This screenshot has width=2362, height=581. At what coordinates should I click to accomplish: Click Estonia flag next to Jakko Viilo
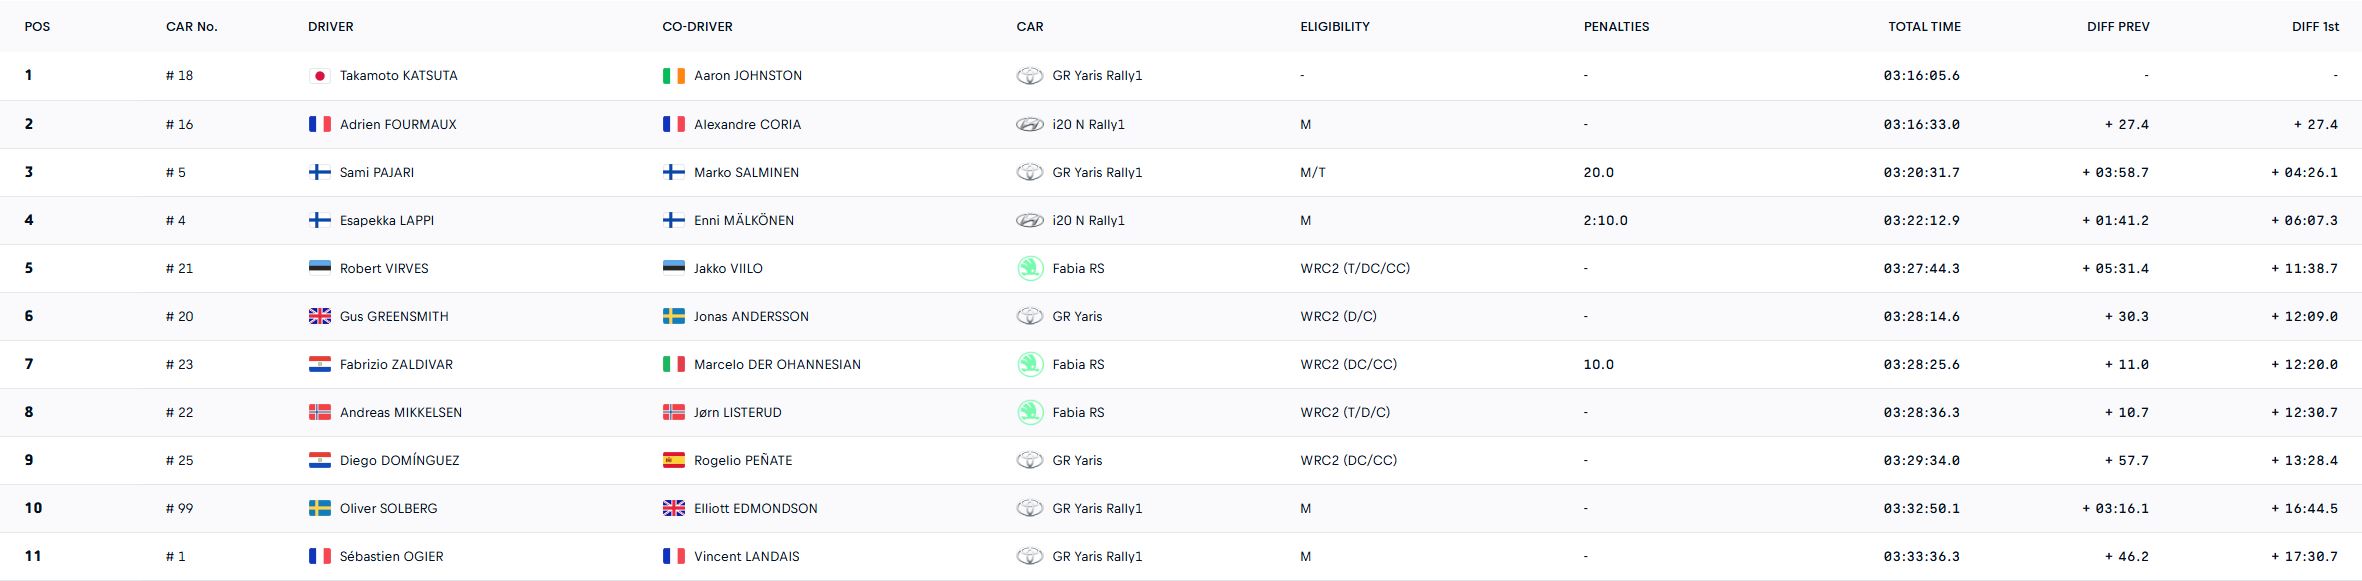tap(673, 268)
